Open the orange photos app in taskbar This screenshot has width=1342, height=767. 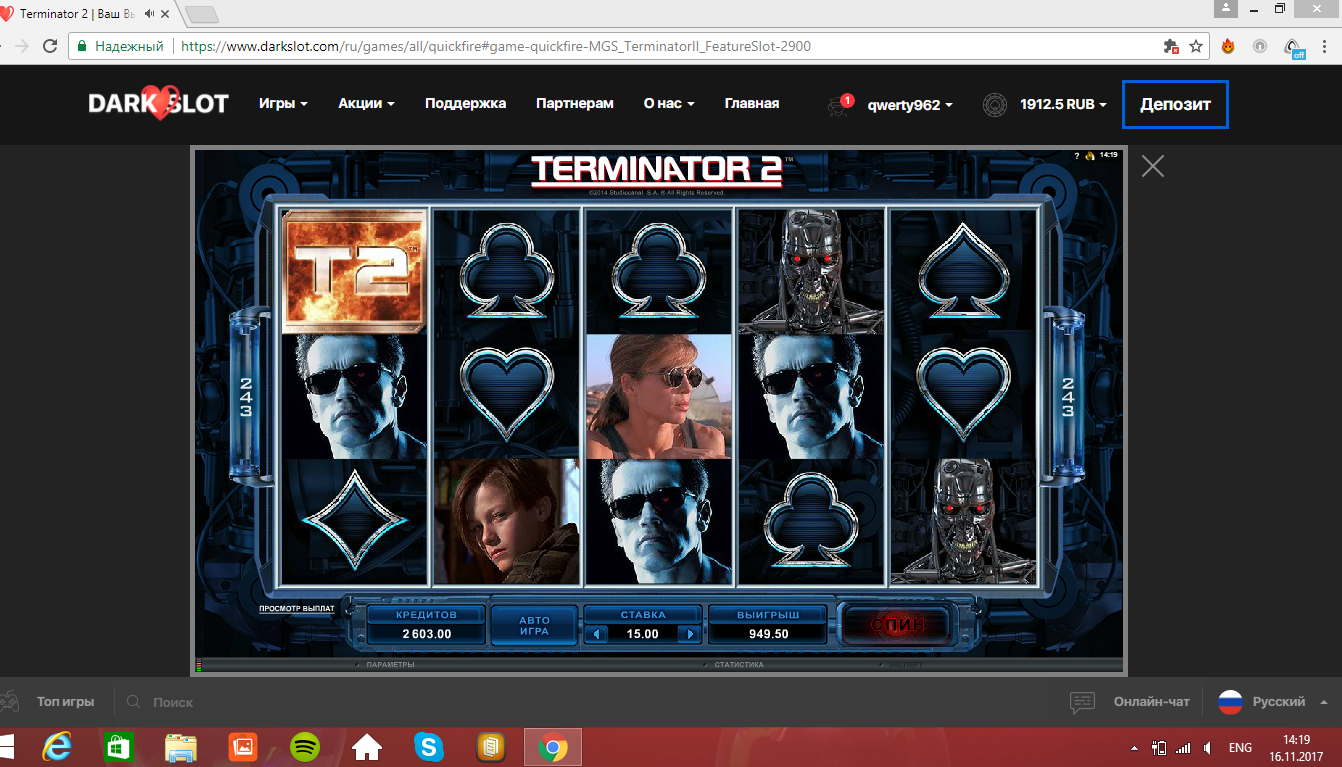242,746
